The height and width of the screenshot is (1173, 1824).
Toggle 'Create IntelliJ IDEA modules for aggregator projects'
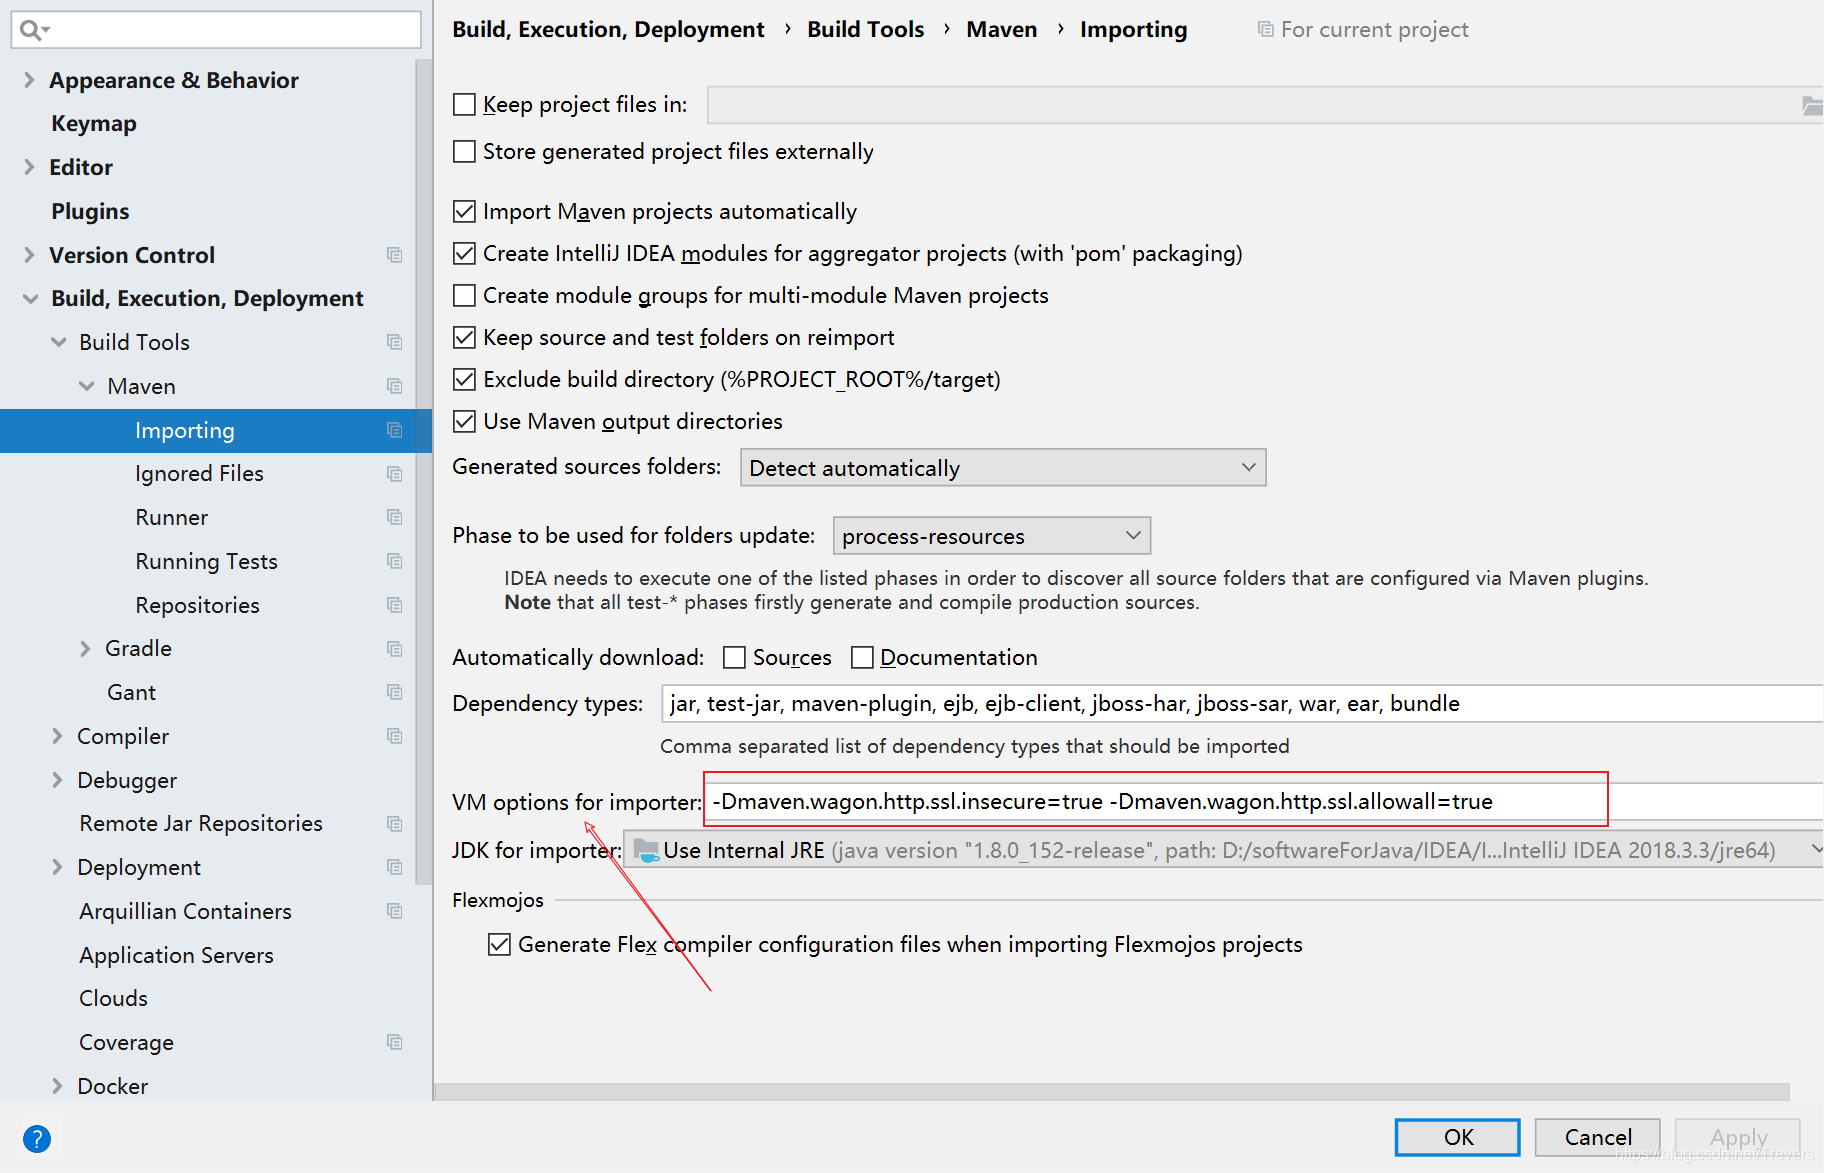(464, 253)
